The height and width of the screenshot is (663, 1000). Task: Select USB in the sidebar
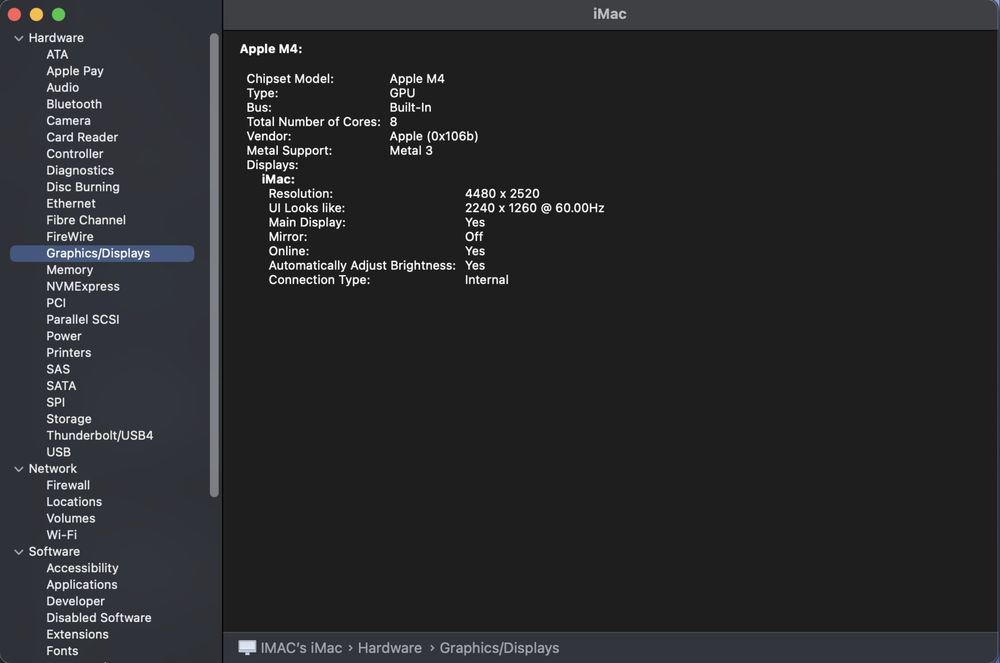[x=59, y=453]
